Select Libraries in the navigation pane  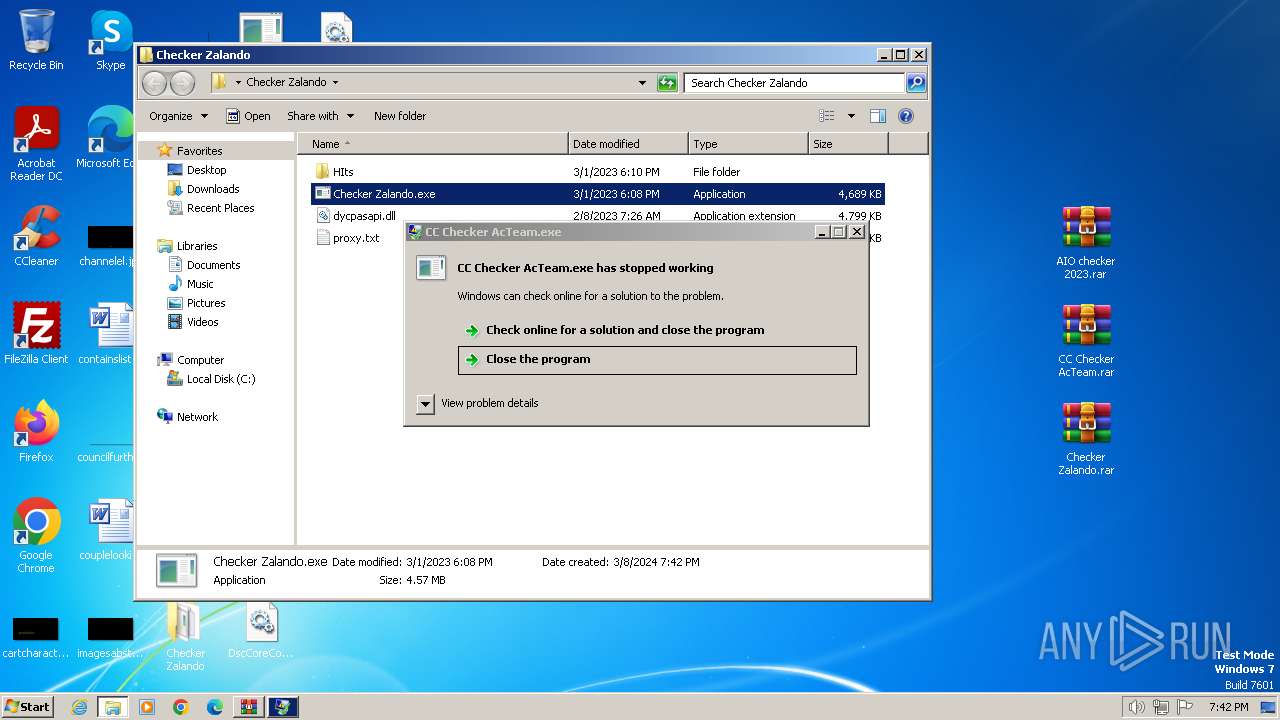point(197,246)
